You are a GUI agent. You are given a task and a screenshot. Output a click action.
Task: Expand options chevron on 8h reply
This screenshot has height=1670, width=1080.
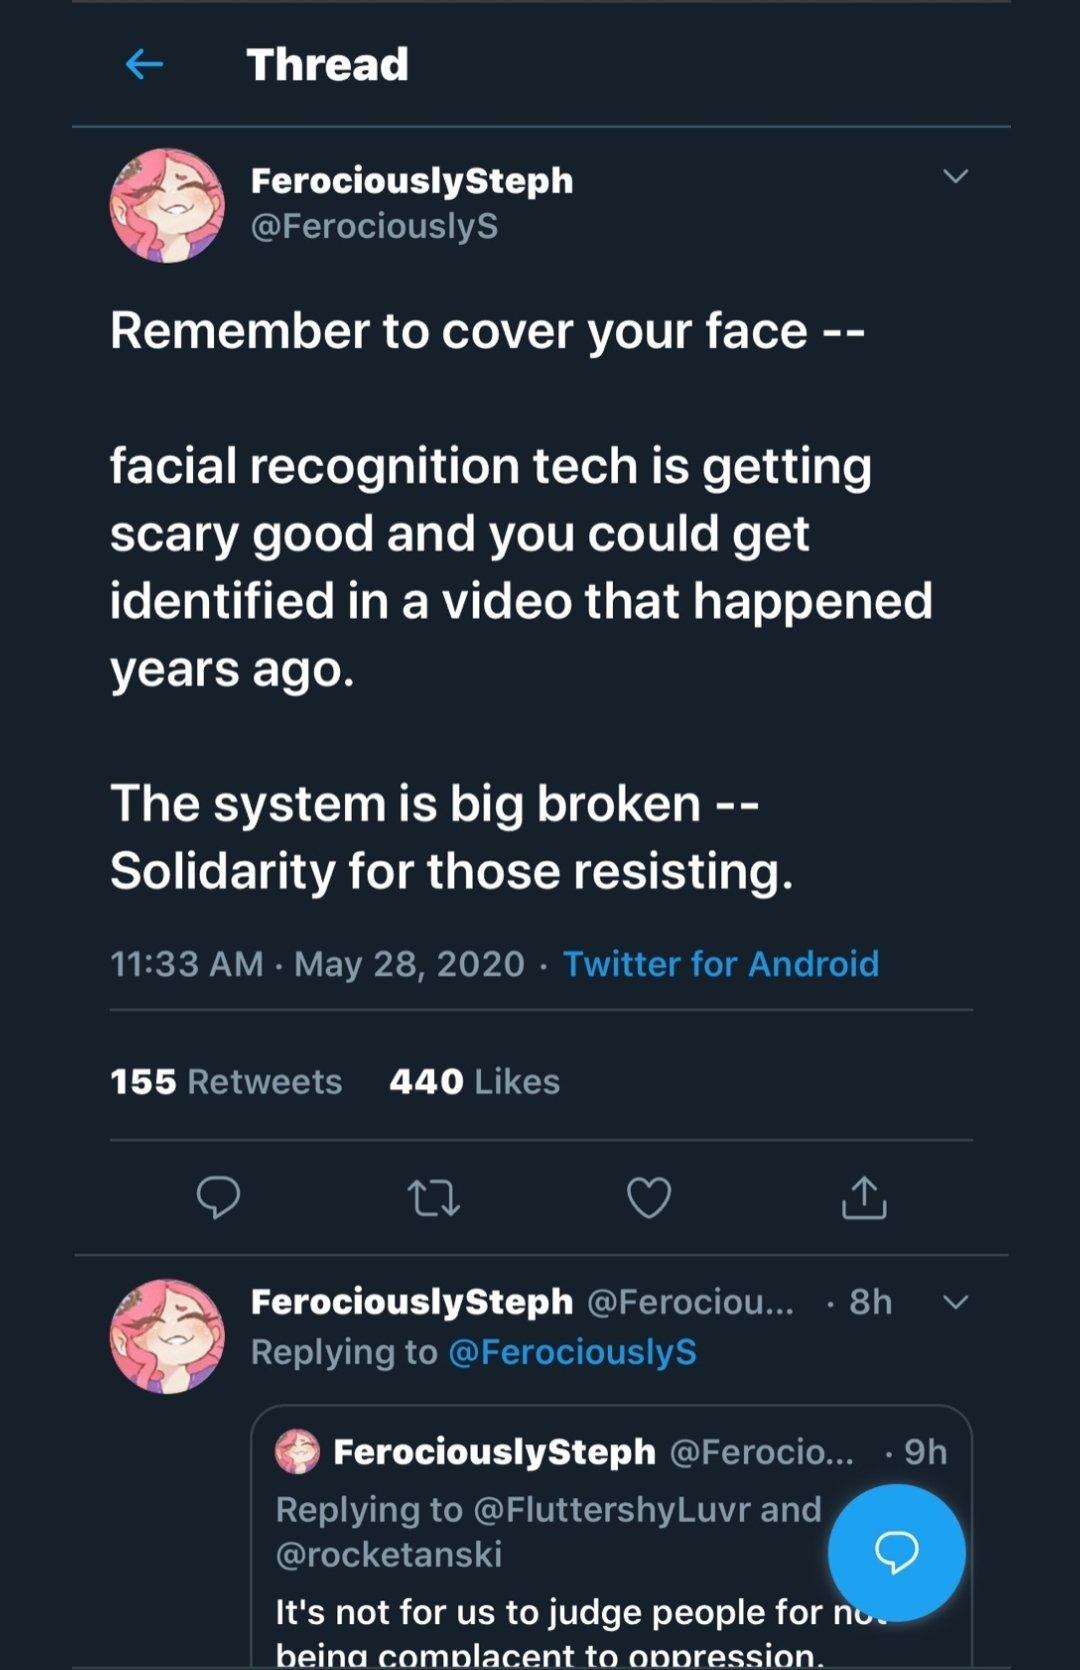coord(956,1302)
